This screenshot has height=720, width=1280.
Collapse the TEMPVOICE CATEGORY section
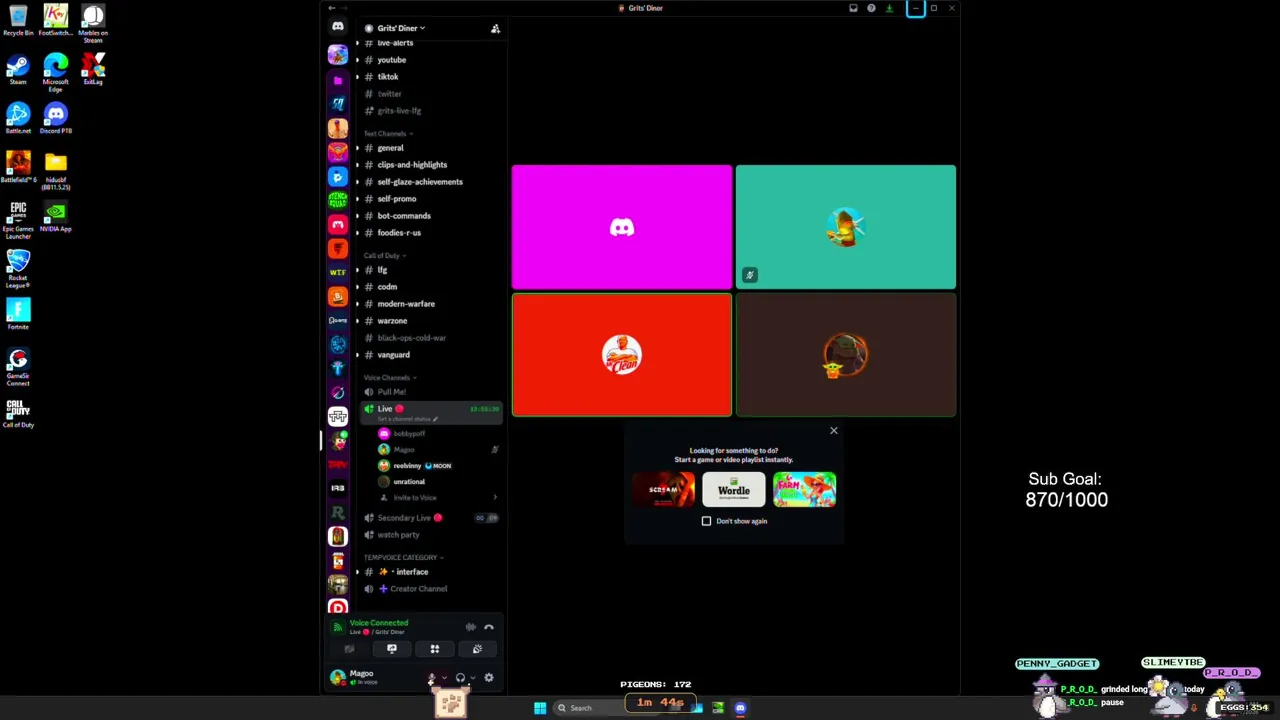[x=404, y=557]
